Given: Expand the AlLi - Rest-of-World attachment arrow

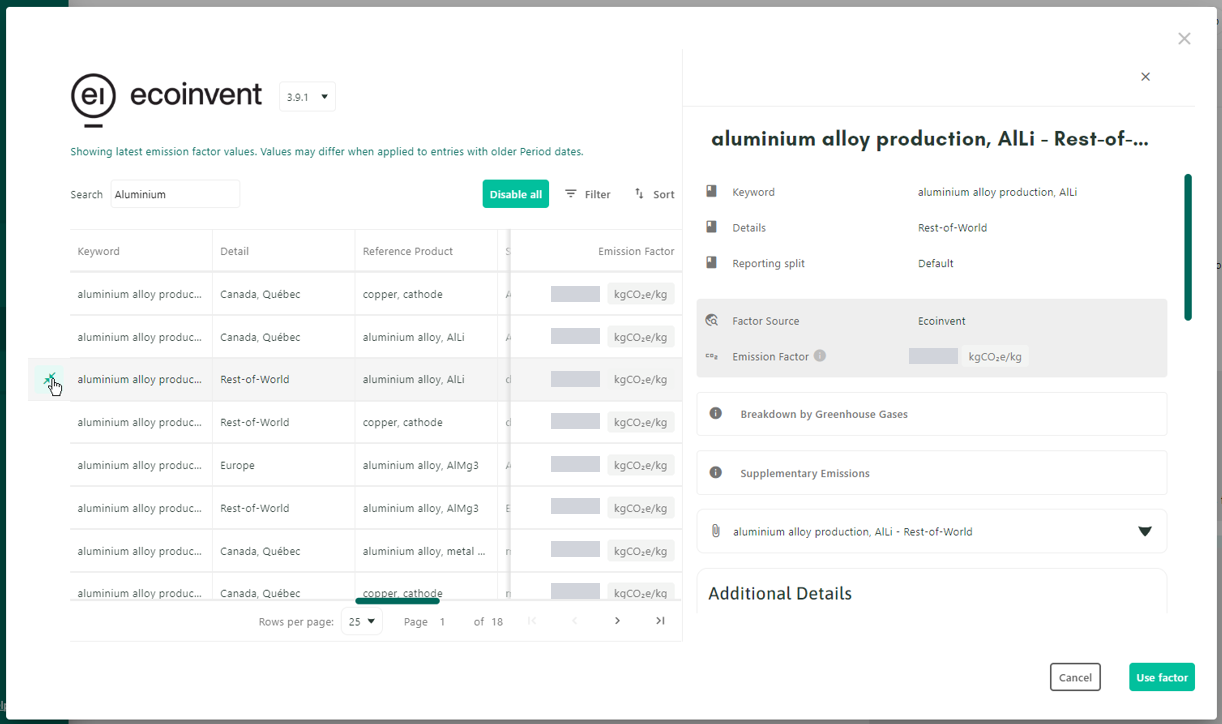Looking at the screenshot, I should [x=1145, y=531].
